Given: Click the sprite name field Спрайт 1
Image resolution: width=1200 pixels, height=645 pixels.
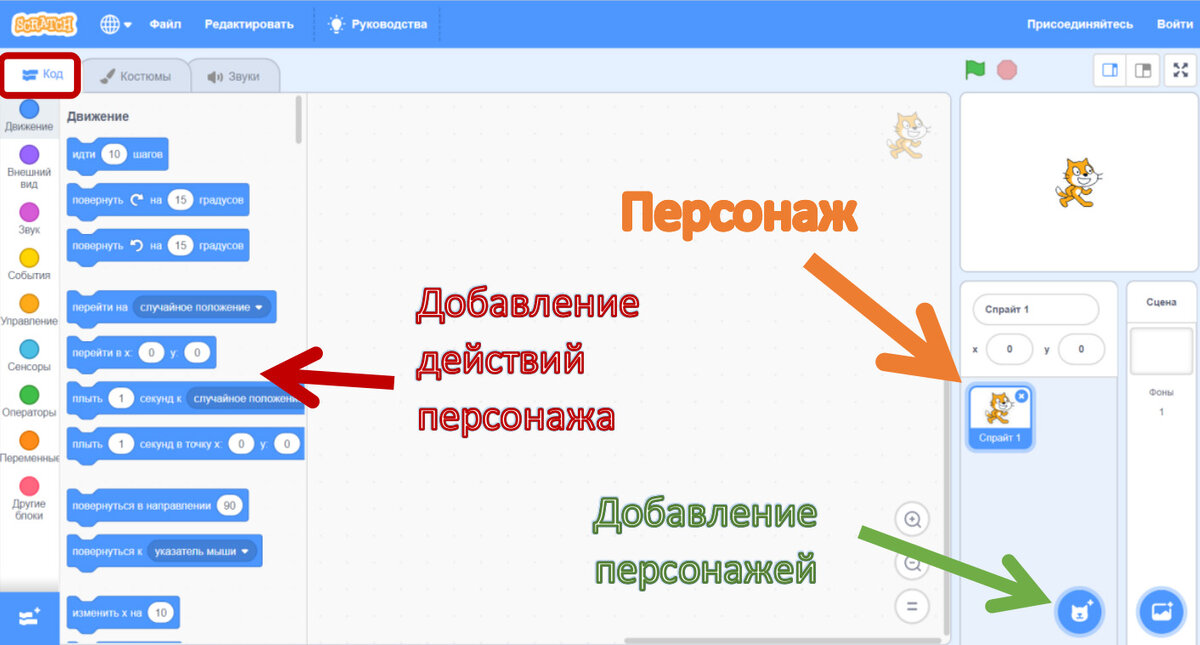Looking at the screenshot, I should (1035, 310).
